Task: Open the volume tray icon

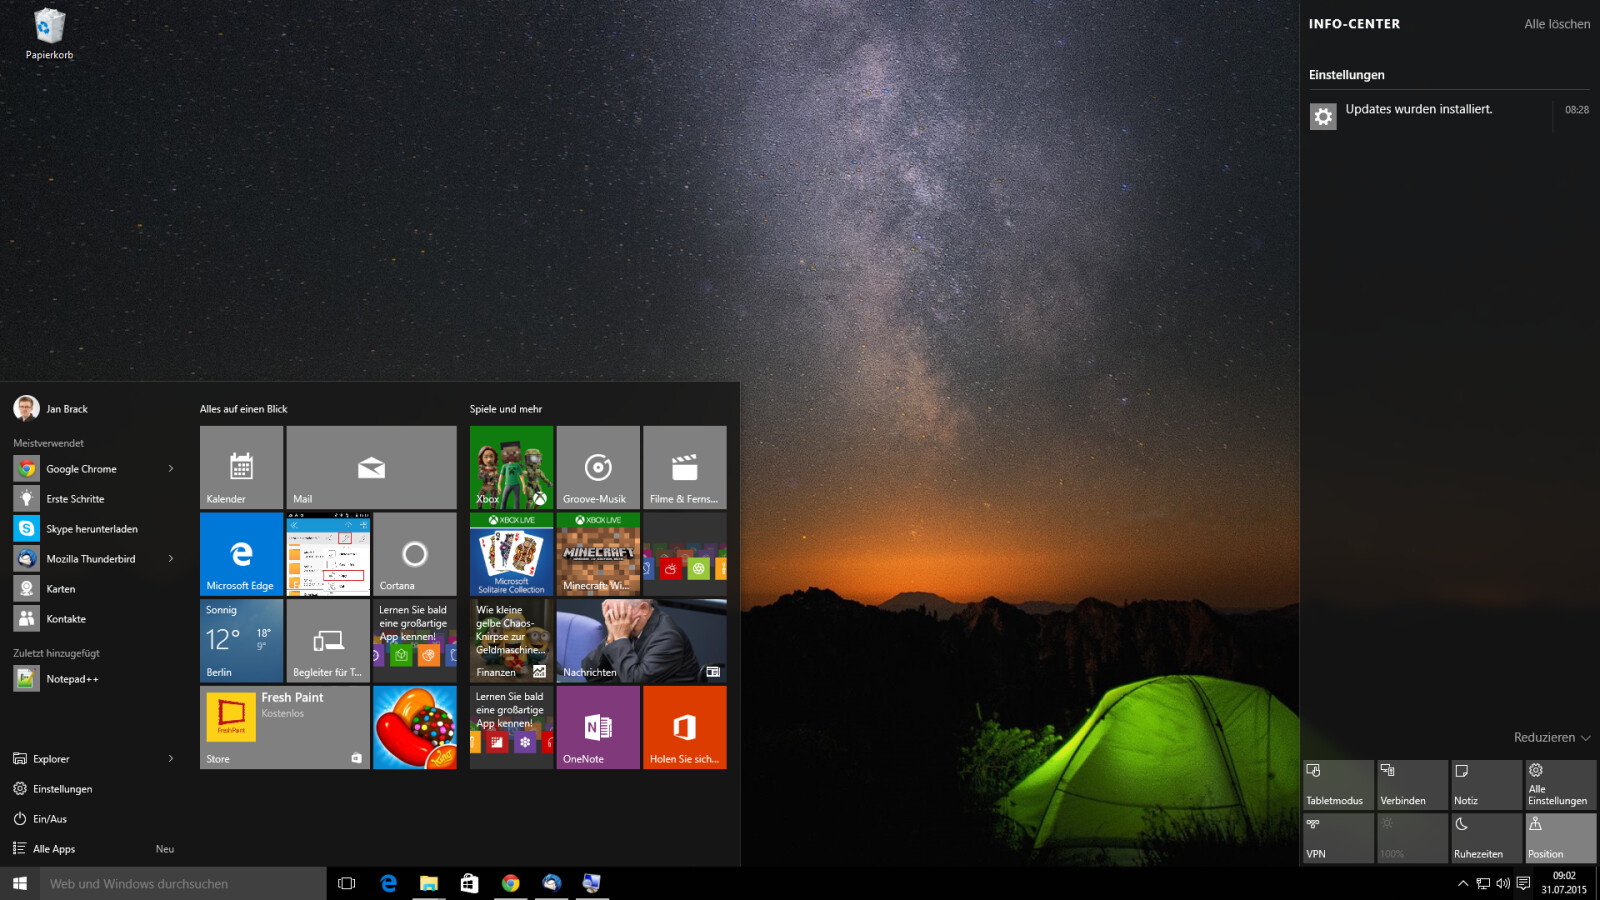Action: coord(1503,883)
